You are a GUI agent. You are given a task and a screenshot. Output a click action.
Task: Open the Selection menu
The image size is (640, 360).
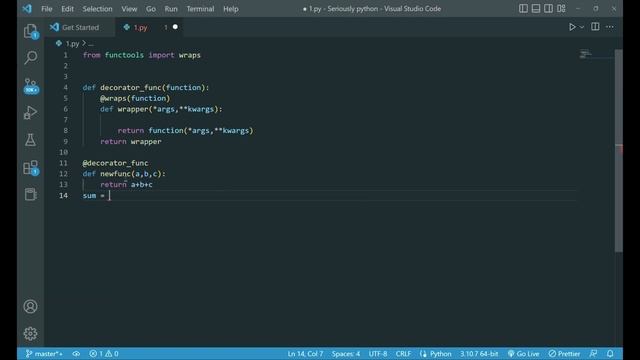pyautogui.click(x=97, y=9)
